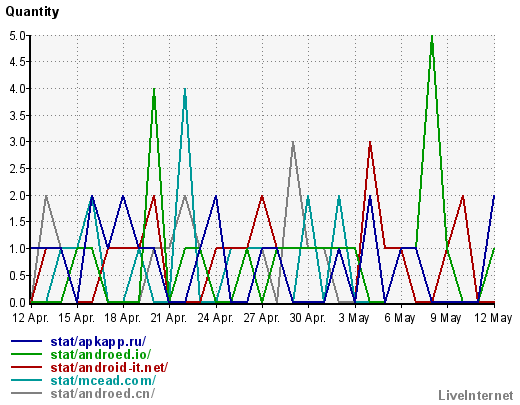The image size is (520, 405).
Task: Click the Quantity chart title
Action: (32, 12)
